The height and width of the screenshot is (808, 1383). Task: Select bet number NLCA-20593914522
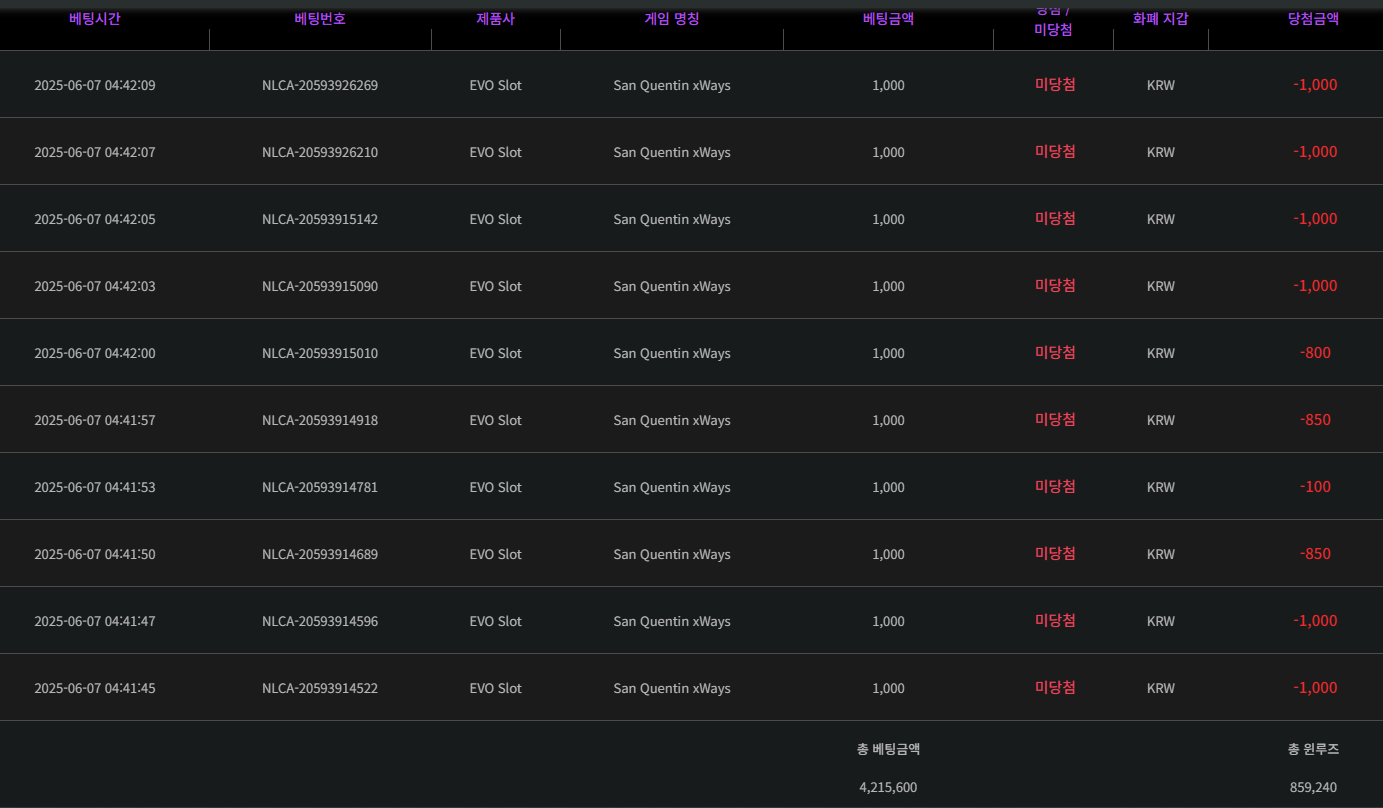pyautogui.click(x=320, y=689)
